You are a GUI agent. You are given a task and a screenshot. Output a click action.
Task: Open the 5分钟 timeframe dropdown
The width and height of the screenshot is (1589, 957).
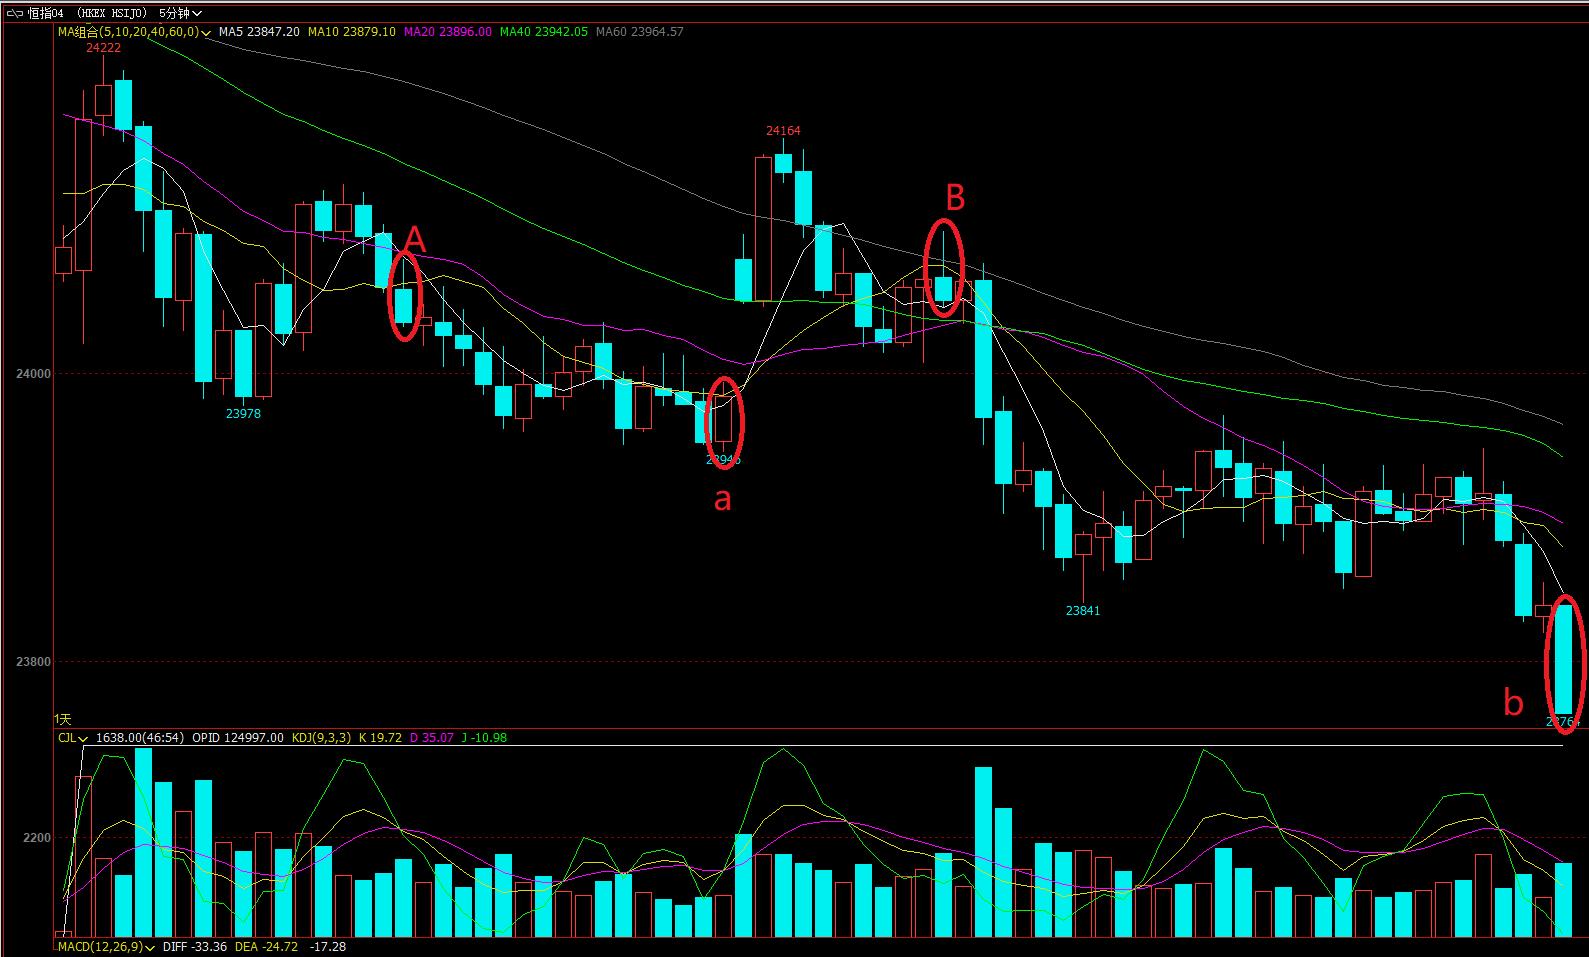181,13
